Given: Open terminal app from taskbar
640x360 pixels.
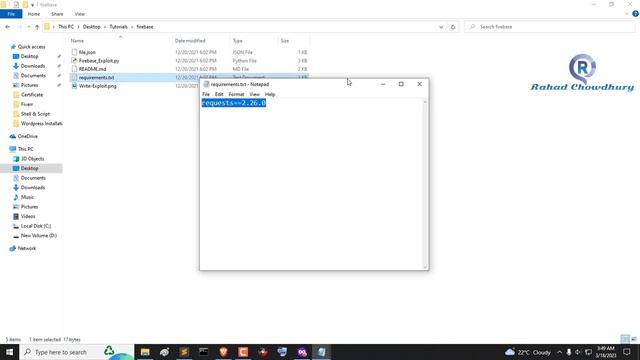Looking at the screenshot, I should tap(204, 352).
